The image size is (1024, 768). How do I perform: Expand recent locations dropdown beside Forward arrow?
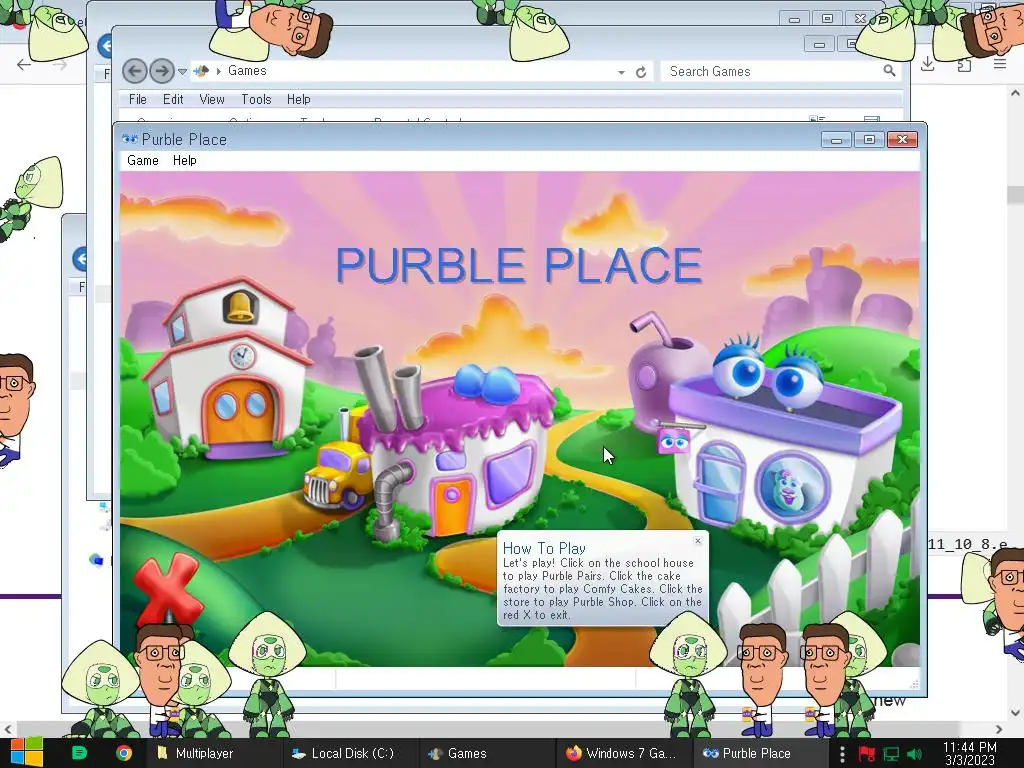tap(183, 71)
